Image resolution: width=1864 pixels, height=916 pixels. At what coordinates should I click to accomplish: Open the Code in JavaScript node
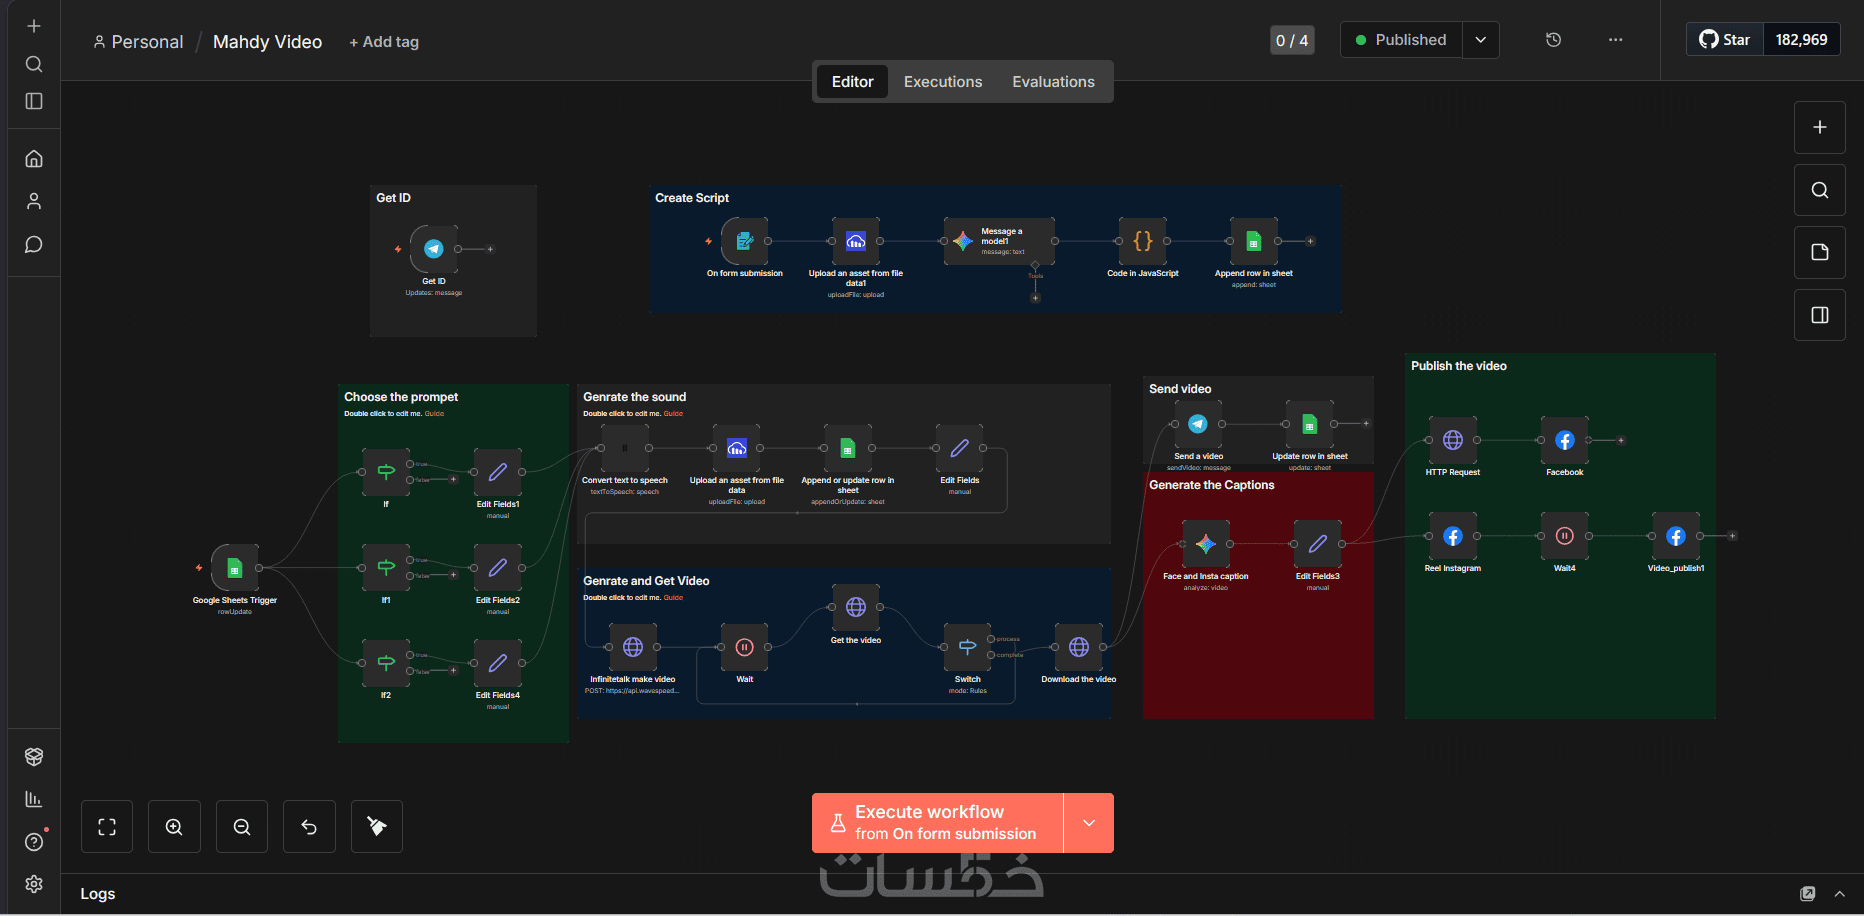click(x=1143, y=241)
